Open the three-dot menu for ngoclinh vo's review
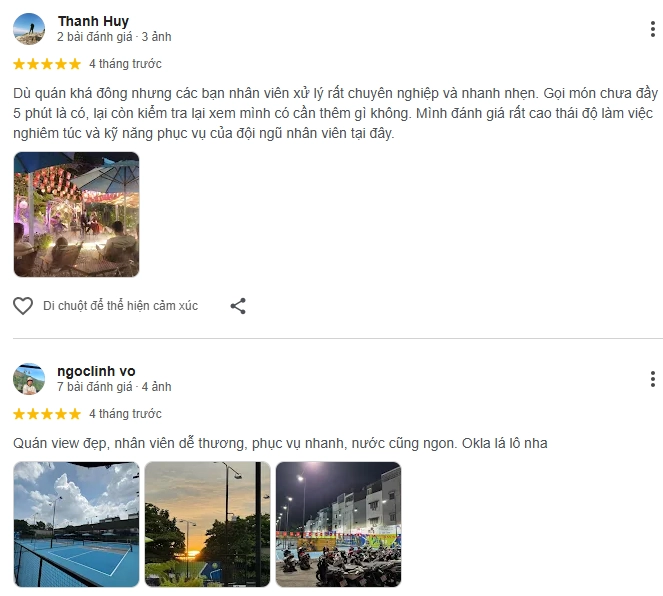663x596 pixels. click(653, 379)
